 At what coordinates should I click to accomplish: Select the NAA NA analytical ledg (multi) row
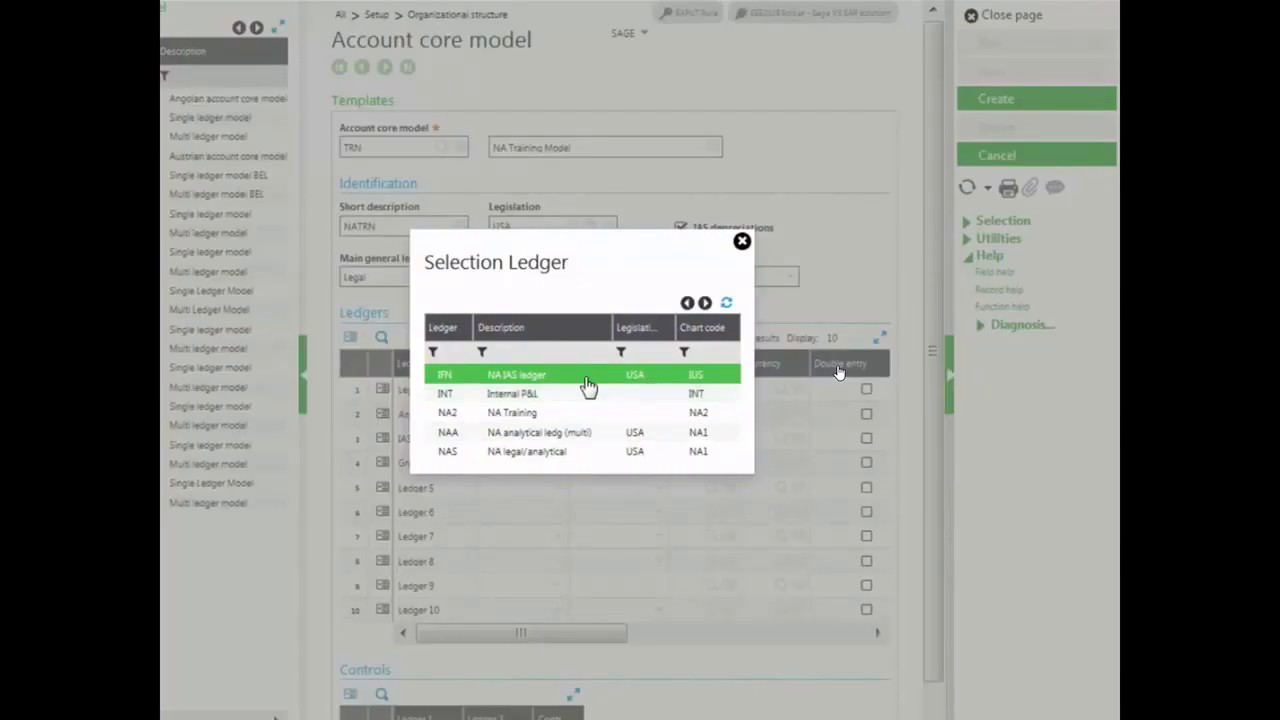pyautogui.click(x=582, y=433)
